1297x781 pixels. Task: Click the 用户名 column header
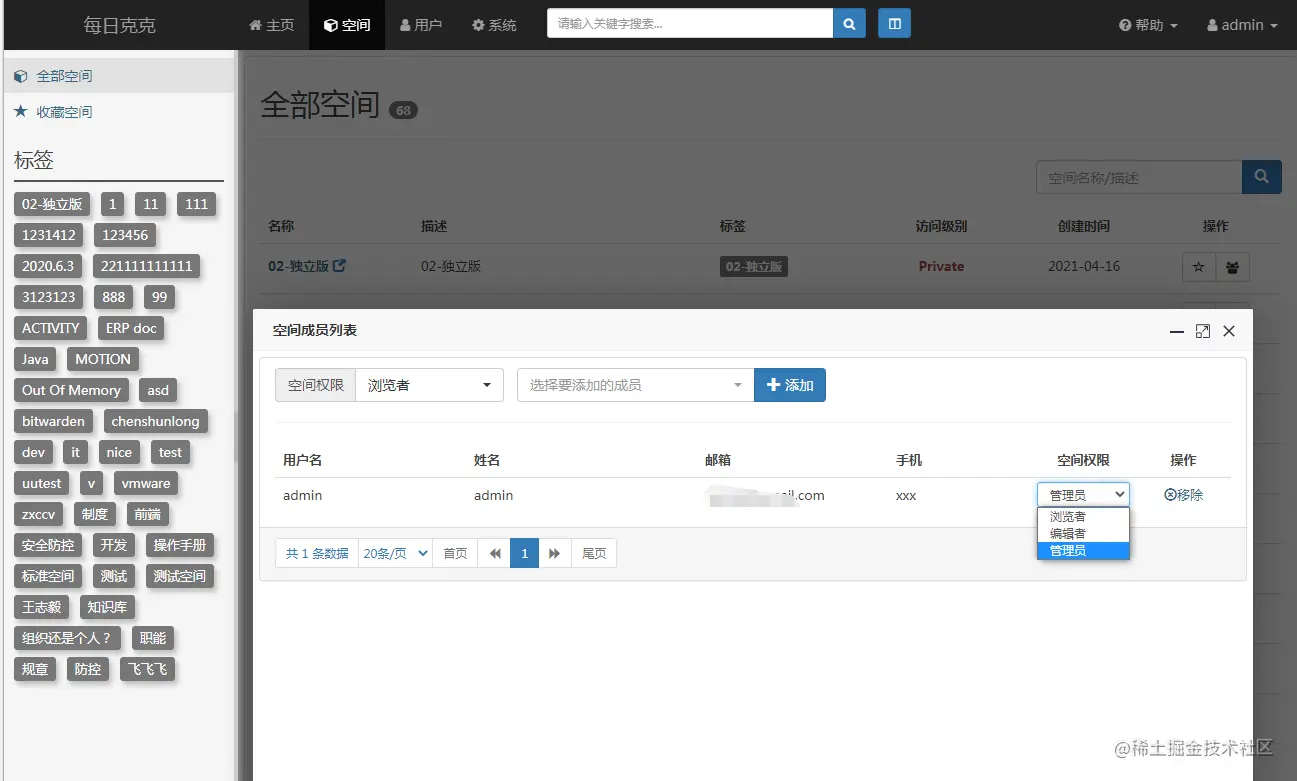point(302,460)
